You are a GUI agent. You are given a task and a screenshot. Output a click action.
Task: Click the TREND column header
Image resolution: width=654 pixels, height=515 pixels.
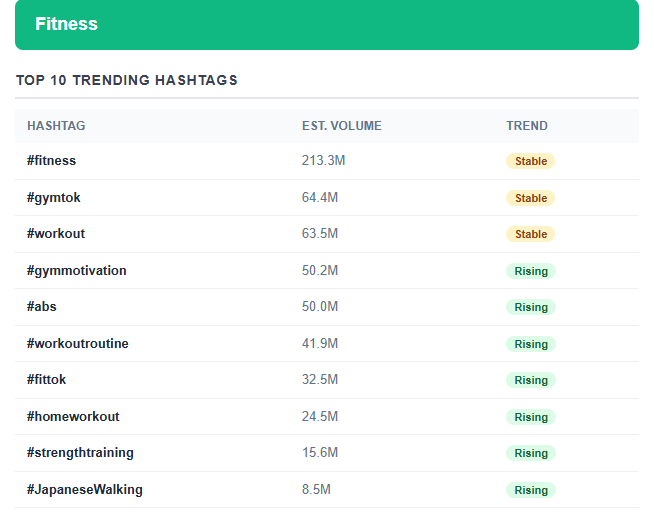coord(527,126)
